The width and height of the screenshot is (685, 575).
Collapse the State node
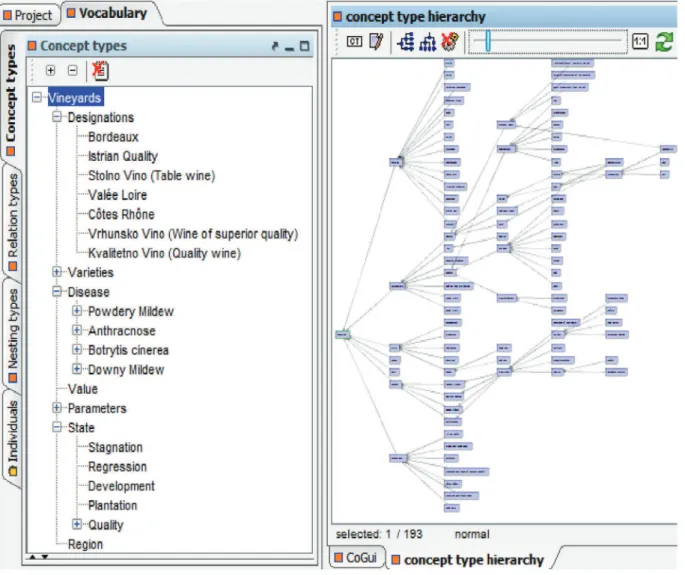[57, 427]
